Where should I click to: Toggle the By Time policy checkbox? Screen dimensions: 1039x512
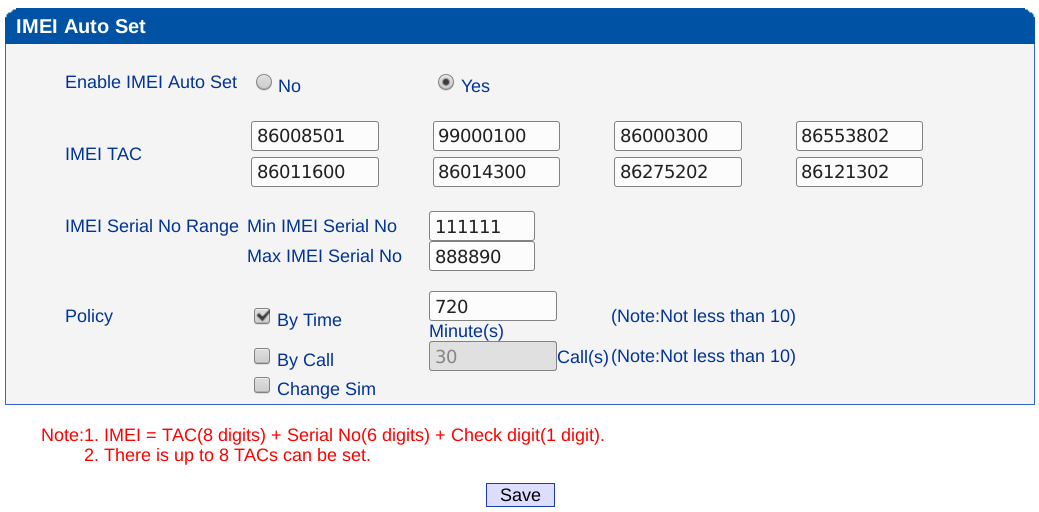[262, 316]
